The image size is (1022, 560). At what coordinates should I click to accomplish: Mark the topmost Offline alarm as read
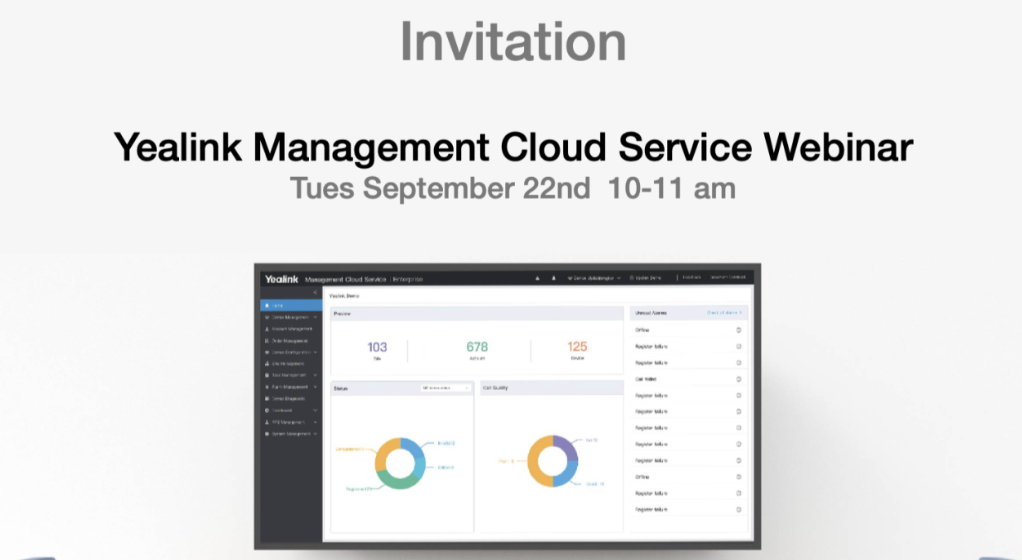[x=738, y=330]
